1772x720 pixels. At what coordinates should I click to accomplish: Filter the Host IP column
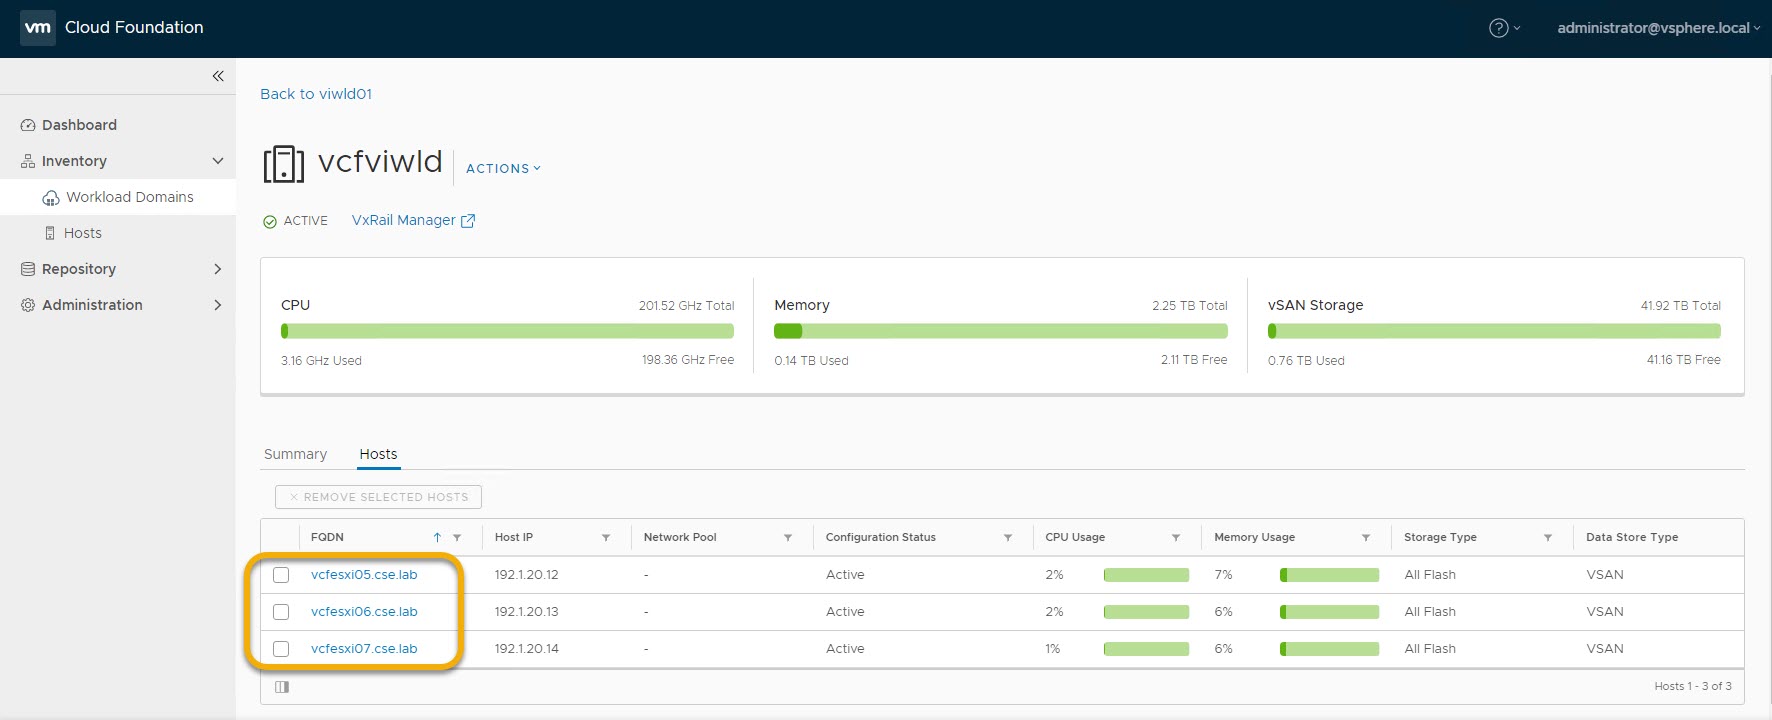(x=606, y=538)
